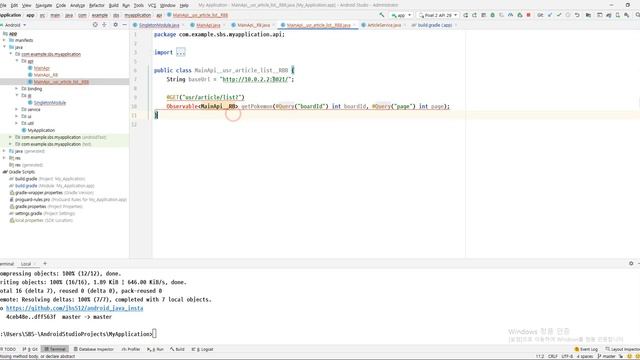Image resolution: width=640 pixels, height=360 pixels.
Task: Open the Database Inspector tool window
Action: [x=93, y=349]
